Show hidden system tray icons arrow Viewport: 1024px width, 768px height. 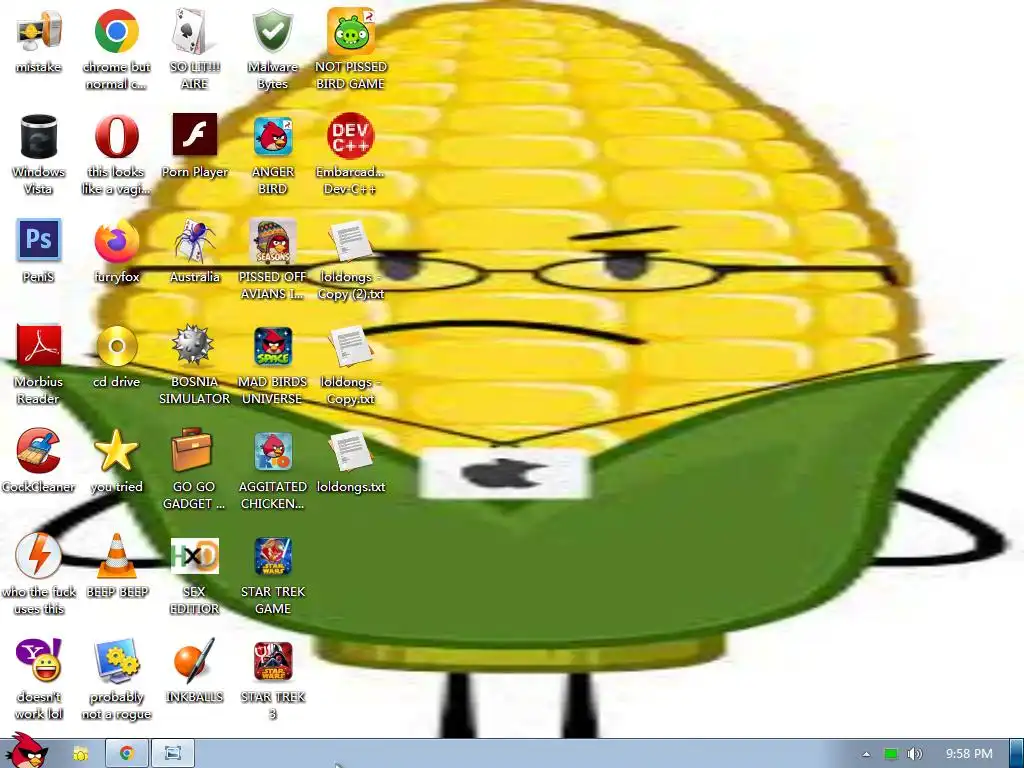point(866,754)
